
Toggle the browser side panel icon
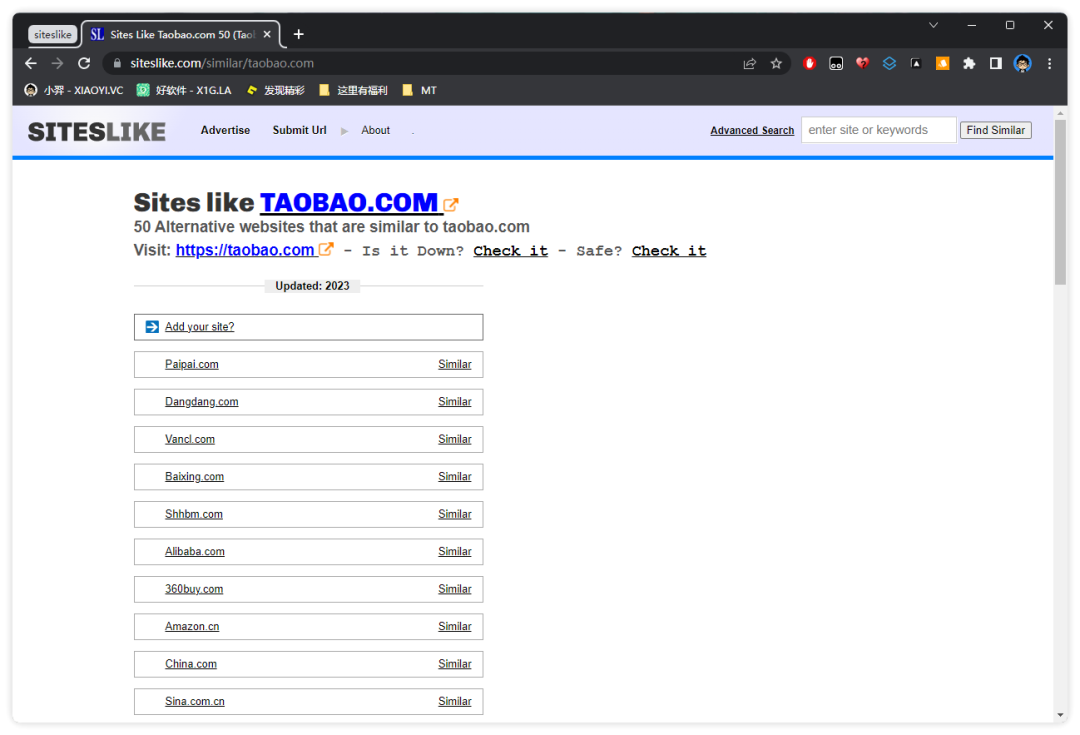995,63
